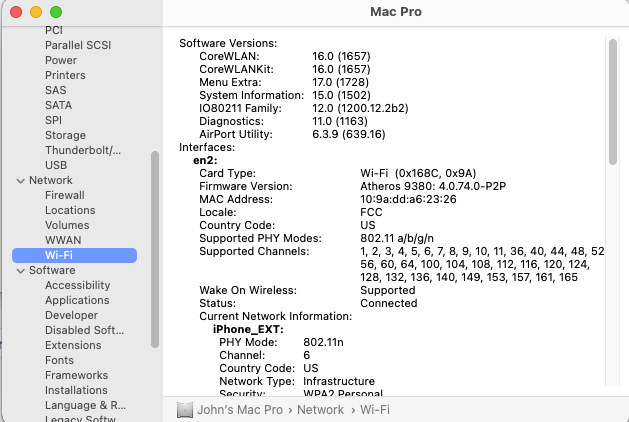This screenshot has height=422, width=629.
Task: Select Volumes under Network
Action: click(67, 225)
